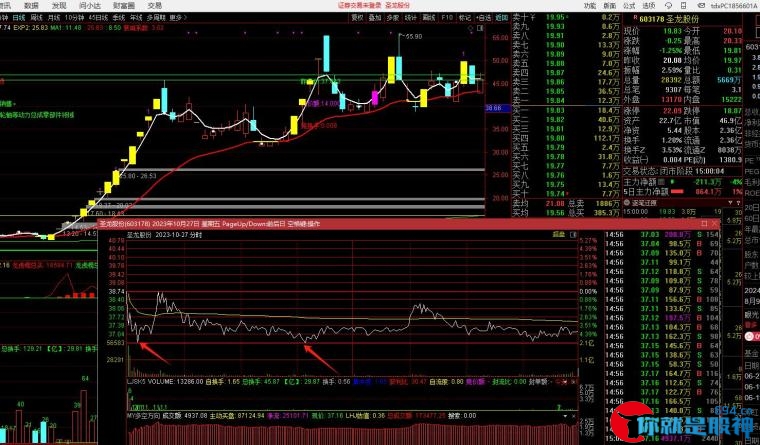
Task: Click the 画线 toolbar button
Action: pyautogui.click(x=429, y=17)
